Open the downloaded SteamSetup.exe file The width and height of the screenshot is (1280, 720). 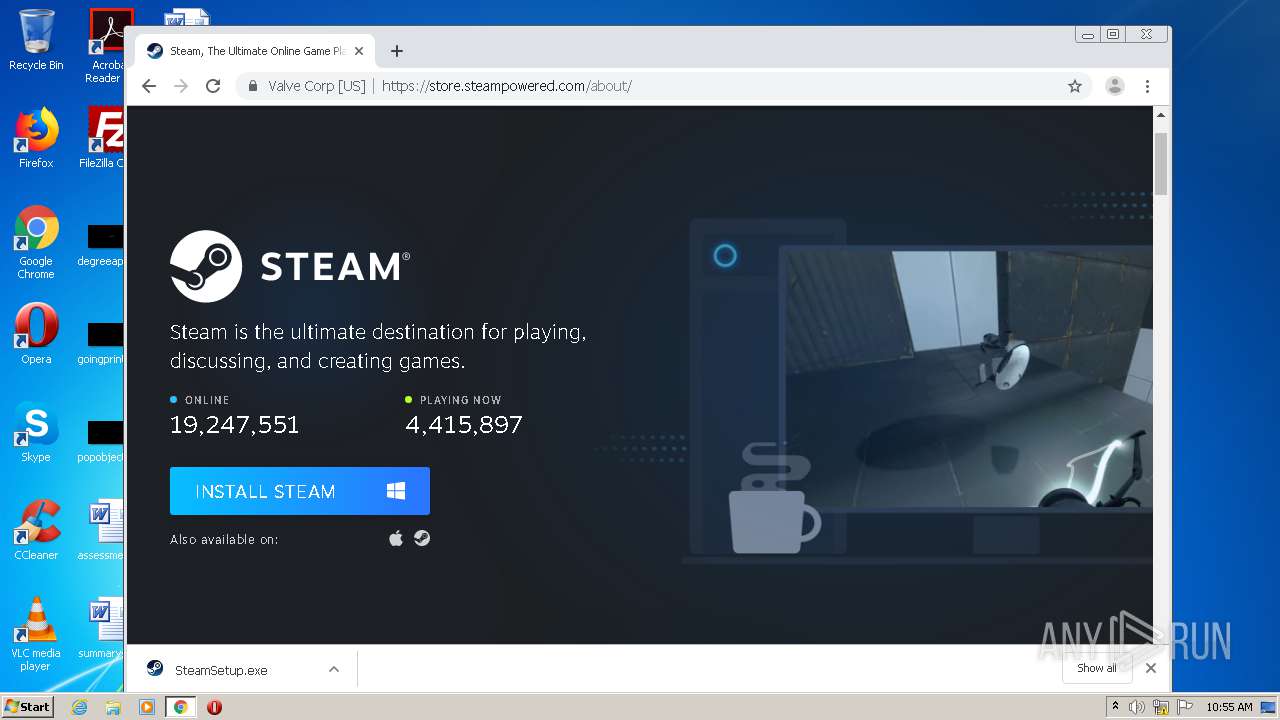[x=221, y=670]
